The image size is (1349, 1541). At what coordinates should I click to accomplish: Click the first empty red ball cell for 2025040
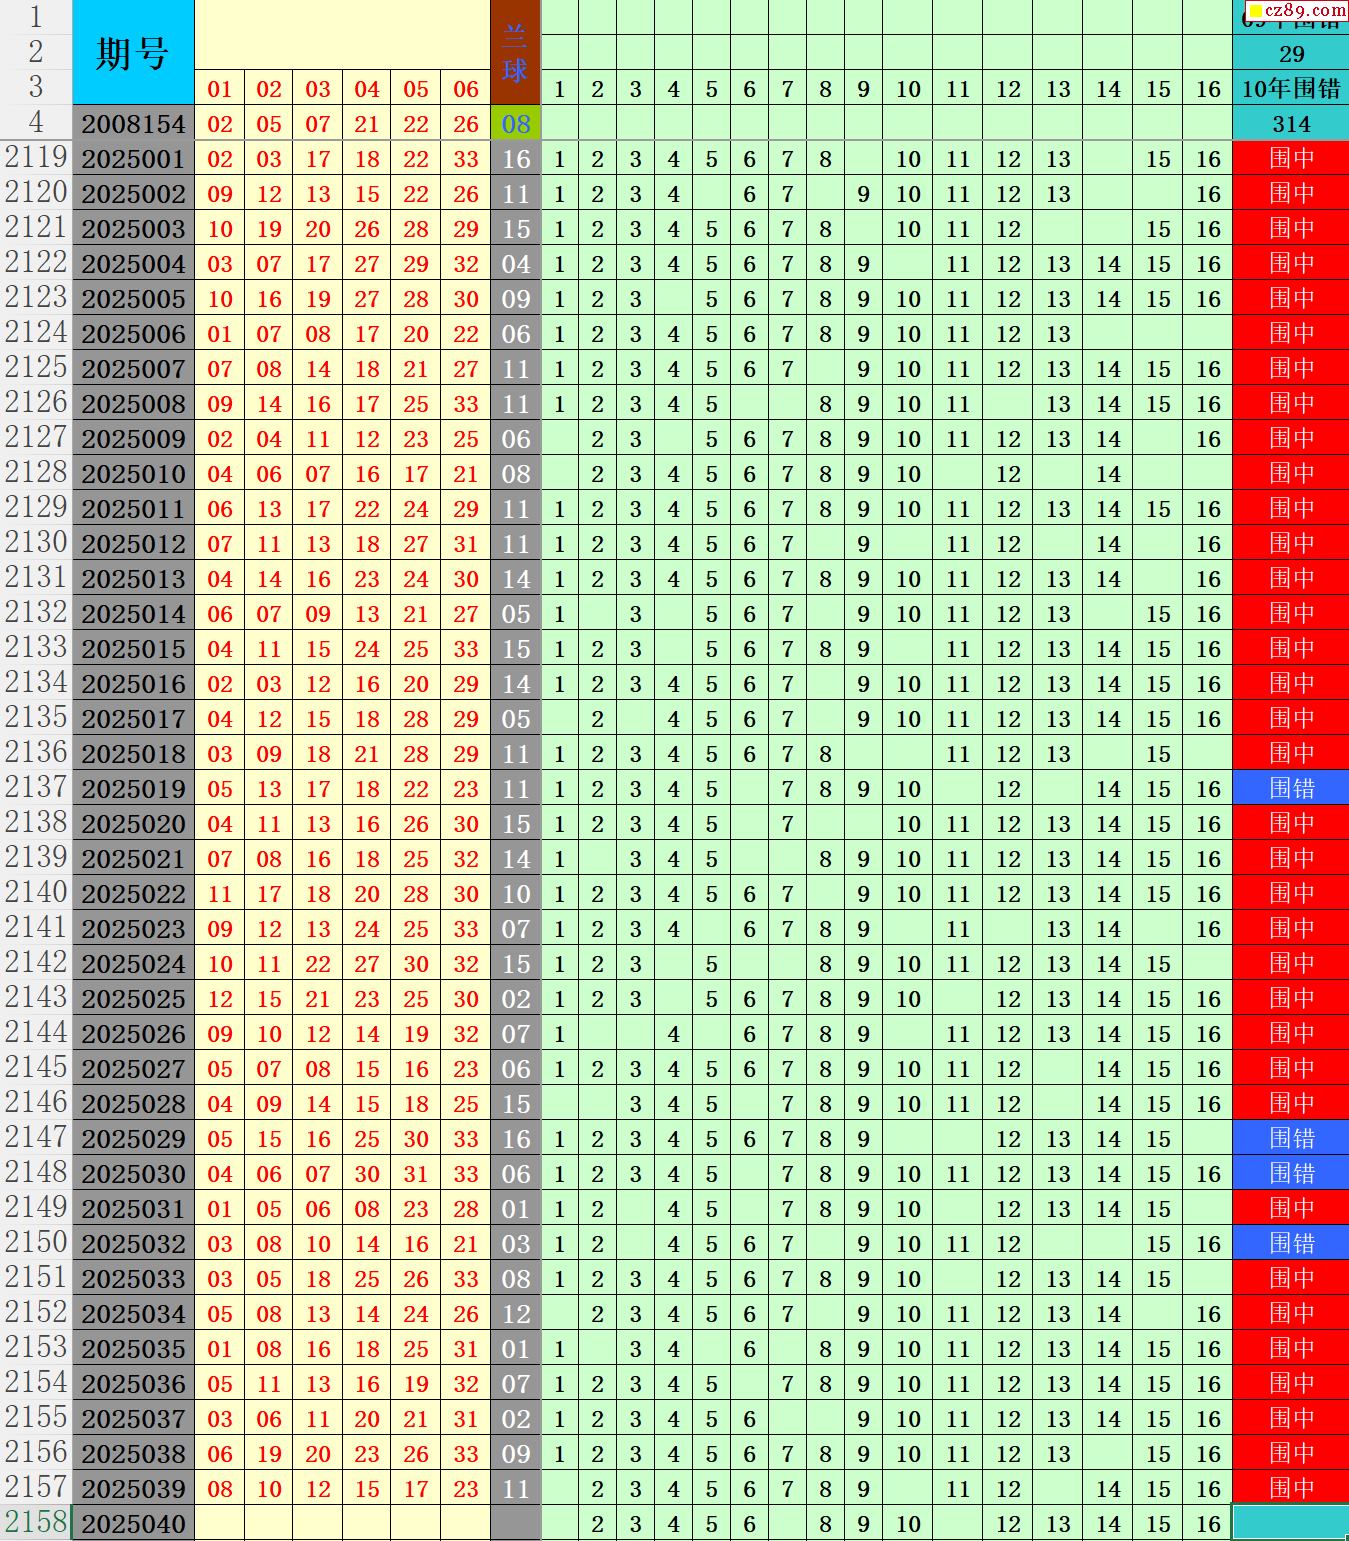coord(220,1524)
